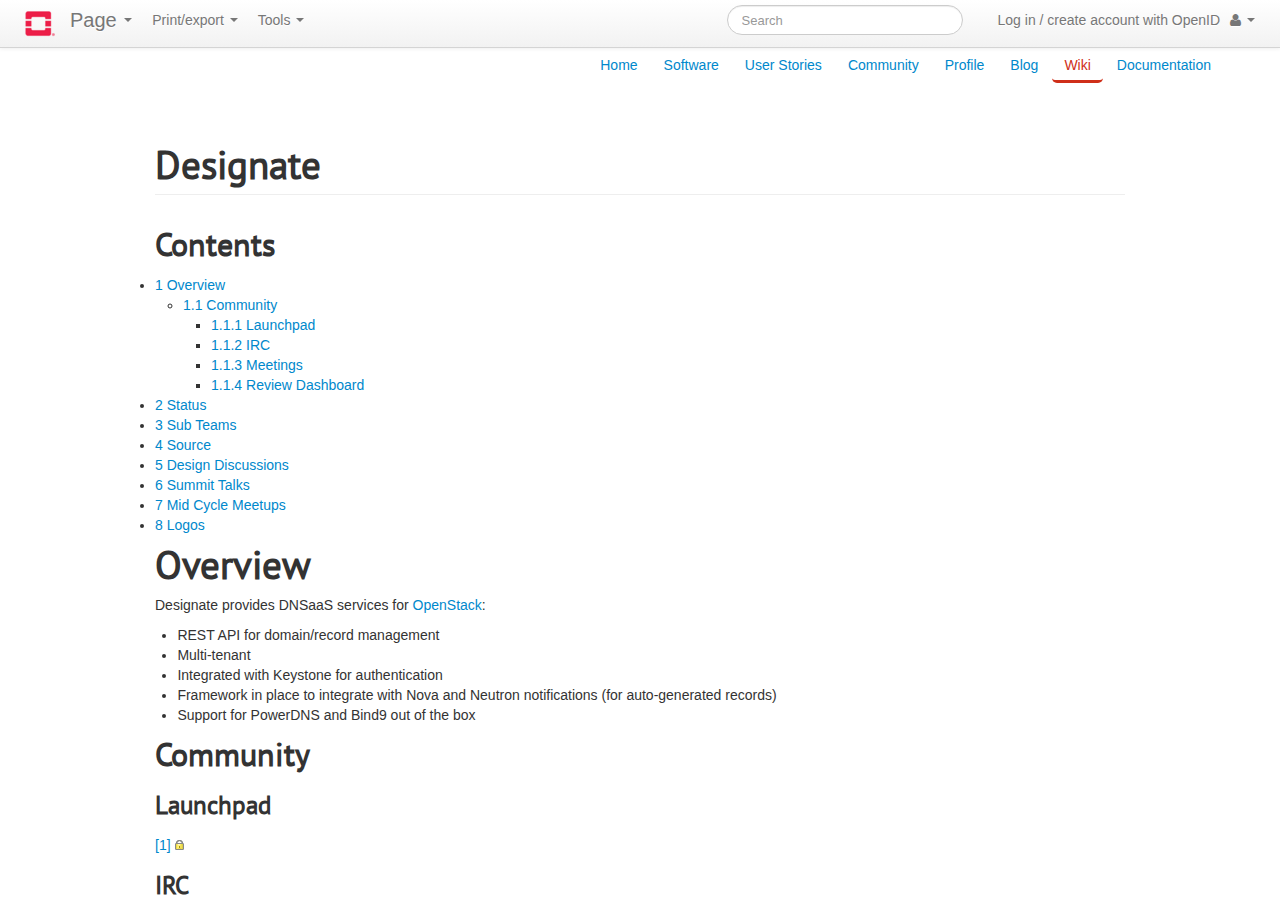The width and height of the screenshot is (1280, 900).
Task: Jump to 6 Summit Talks section
Action: coord(202,485)
